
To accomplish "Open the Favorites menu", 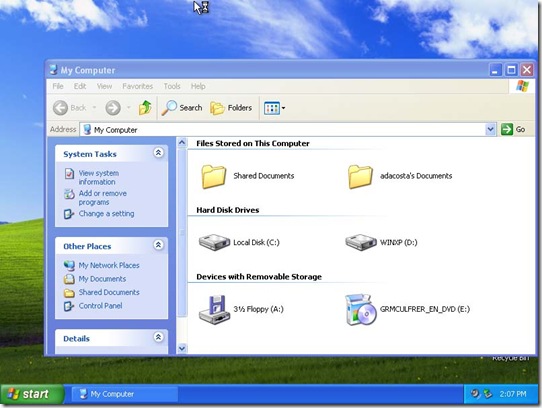I will click(137, 86).
